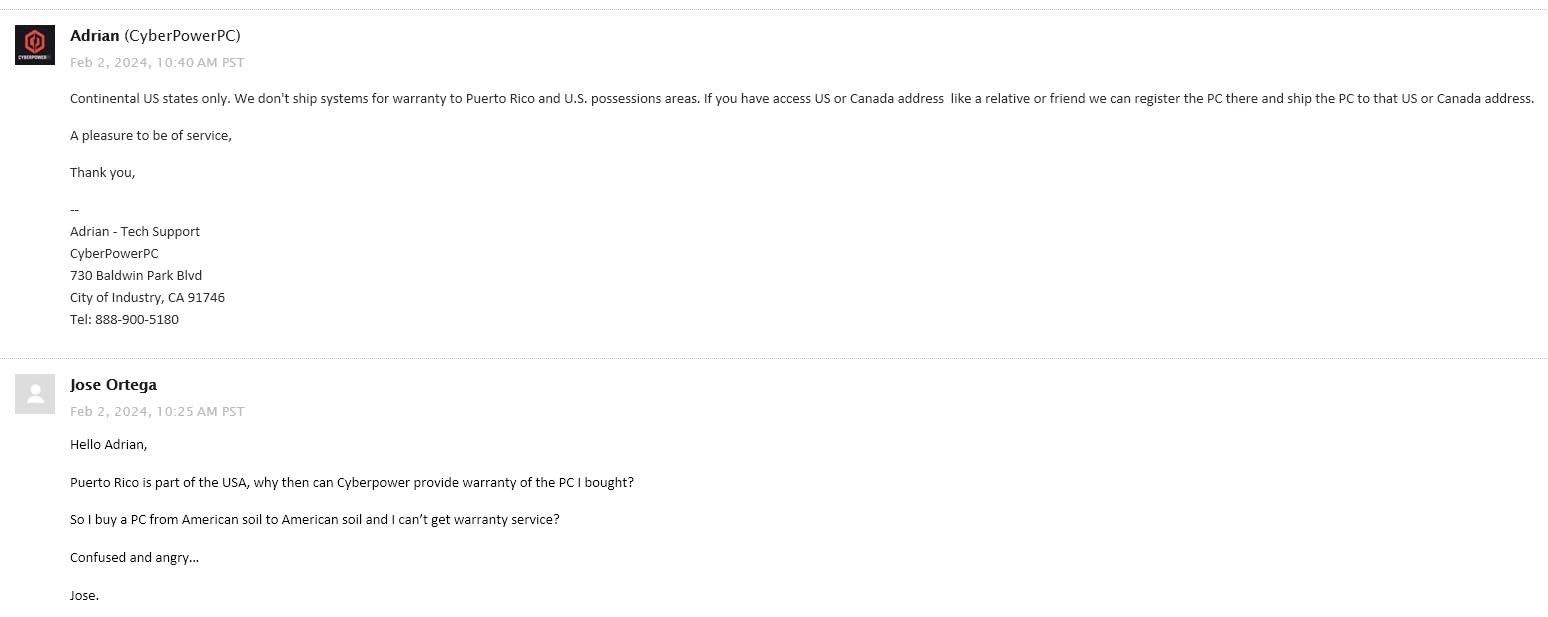Image resolution: width=1548 pixels, height=617 pixels.
Task: Click the CyberPowerPC logo avatar
Action: pos(35,45)
